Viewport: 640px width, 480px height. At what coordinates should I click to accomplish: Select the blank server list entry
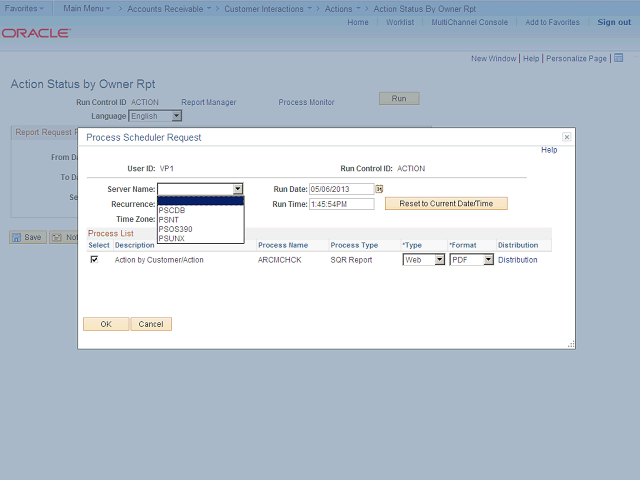[x=200, y=201]
